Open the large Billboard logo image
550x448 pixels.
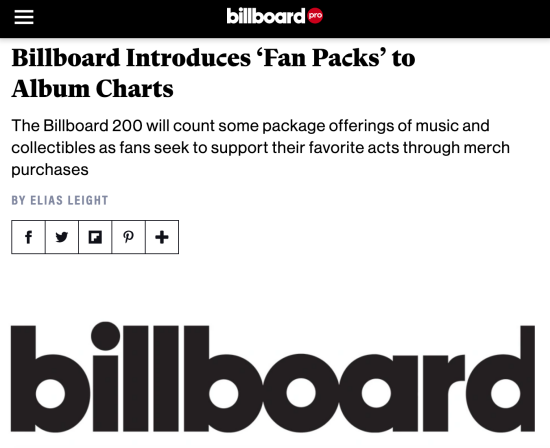[273, 377]
